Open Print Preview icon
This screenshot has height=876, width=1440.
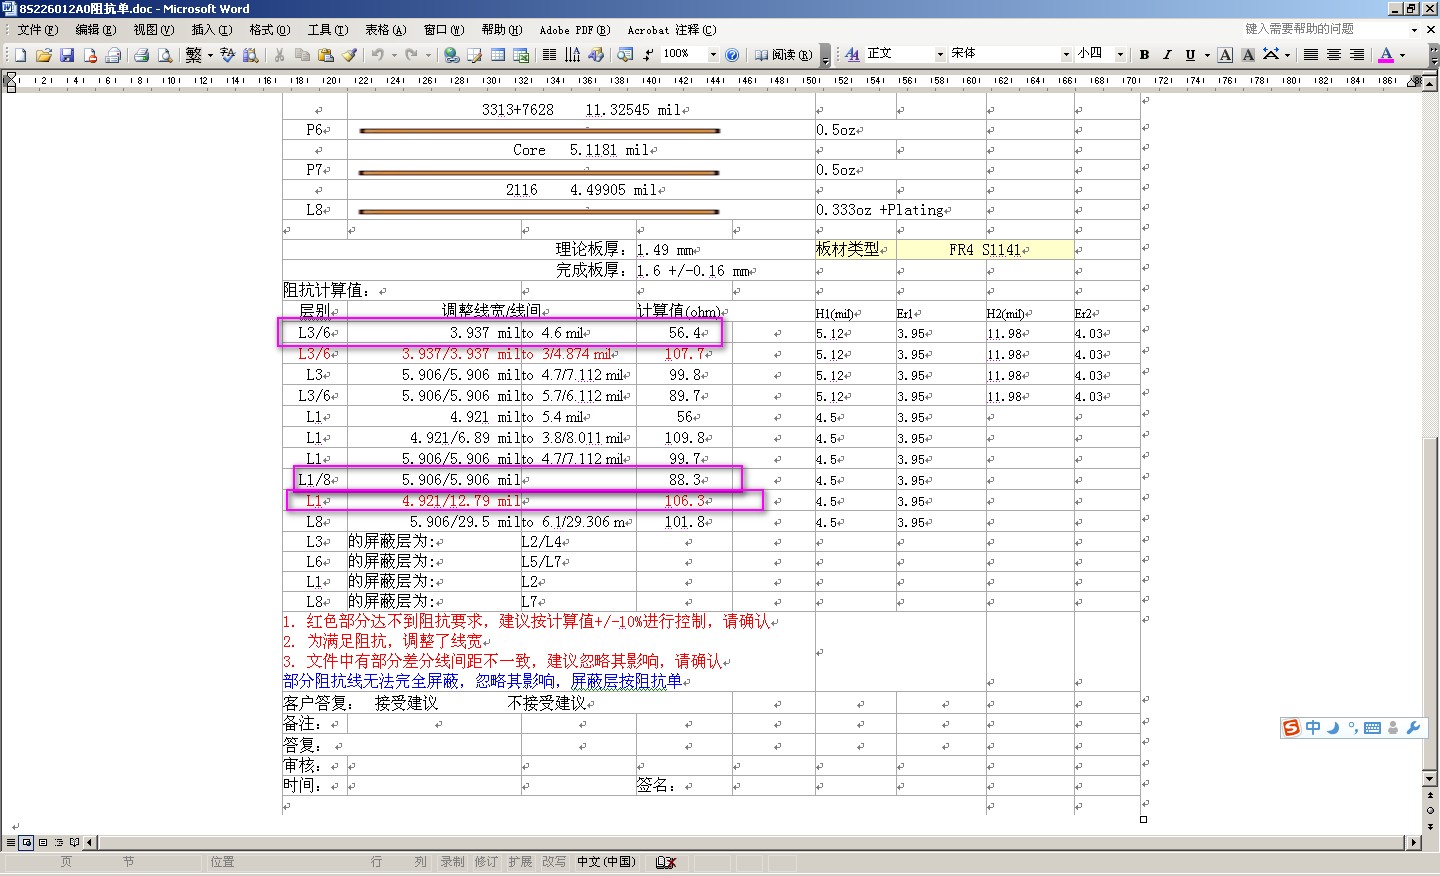(x=165, y=55)
